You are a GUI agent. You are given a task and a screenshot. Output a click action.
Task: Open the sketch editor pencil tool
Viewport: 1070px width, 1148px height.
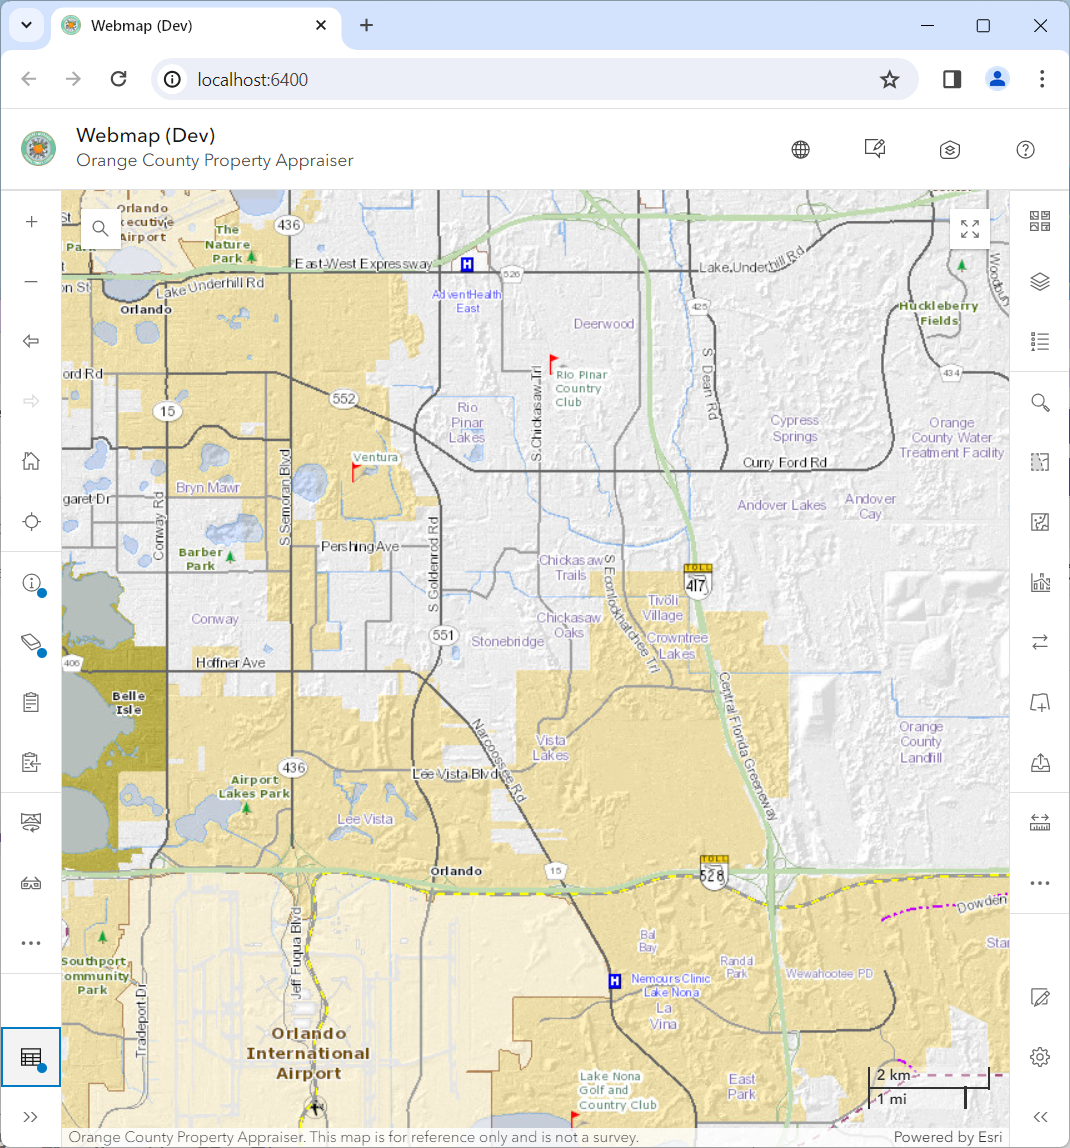pos(1040,997)
